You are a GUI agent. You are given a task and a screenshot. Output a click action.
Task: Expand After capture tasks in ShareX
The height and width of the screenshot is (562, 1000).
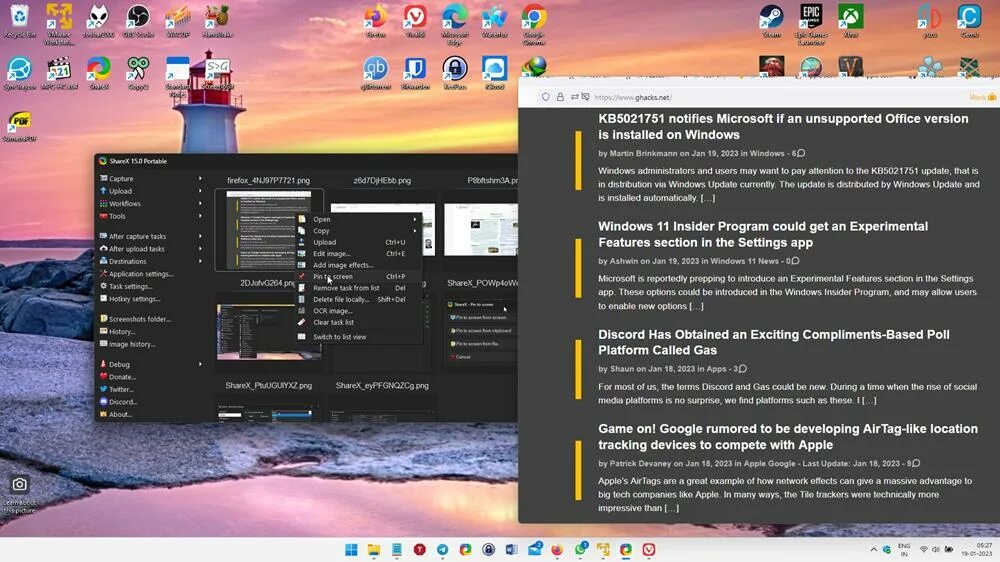(151, 236)
